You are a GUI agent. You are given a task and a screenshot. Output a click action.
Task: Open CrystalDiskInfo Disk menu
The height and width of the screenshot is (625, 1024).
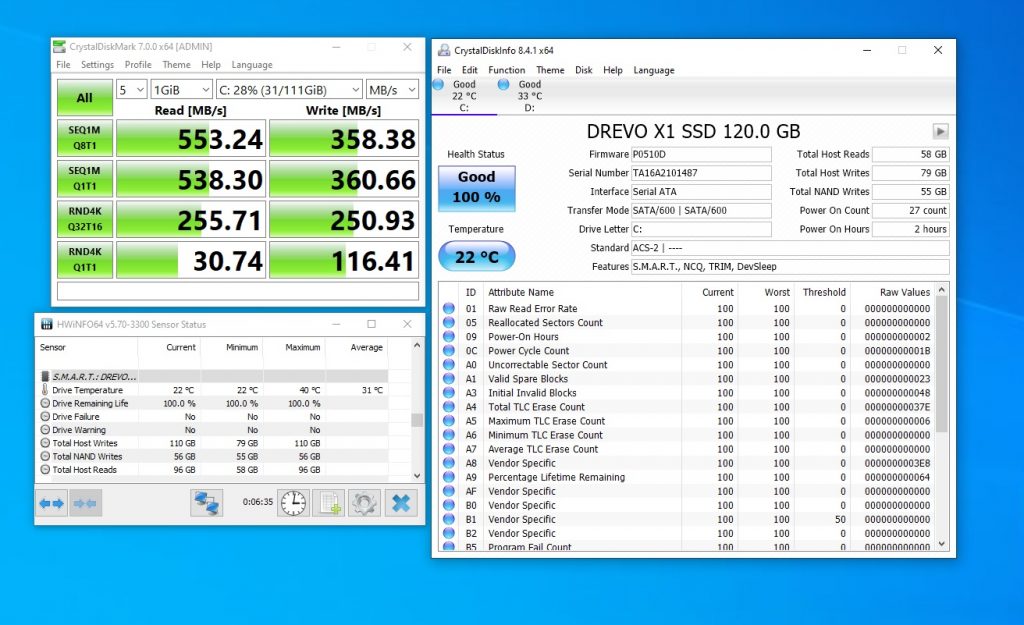tap(584, 70)
